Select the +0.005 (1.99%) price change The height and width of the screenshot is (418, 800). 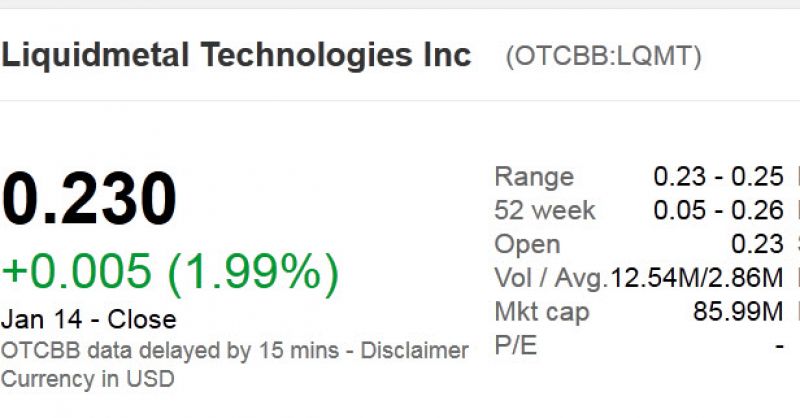coord(170,272)
